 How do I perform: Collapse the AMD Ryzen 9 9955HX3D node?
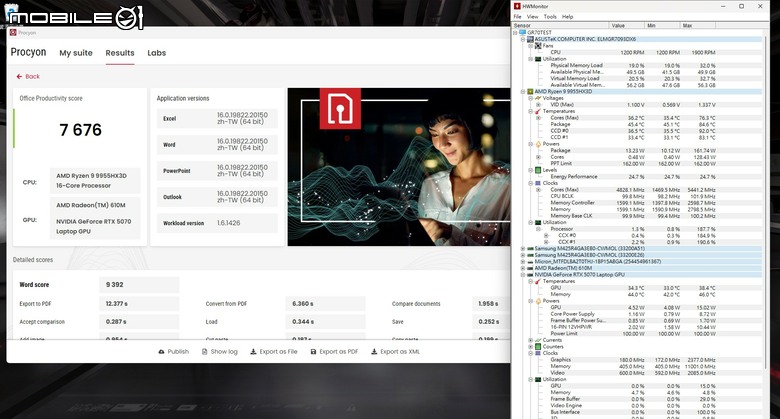coord(523,92)
